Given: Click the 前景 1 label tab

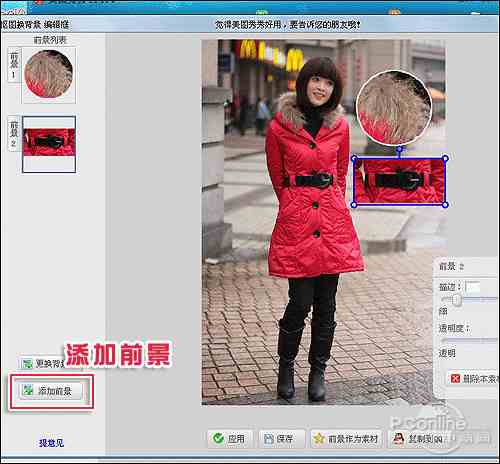Looking at the screenshot, I should 14,65.
